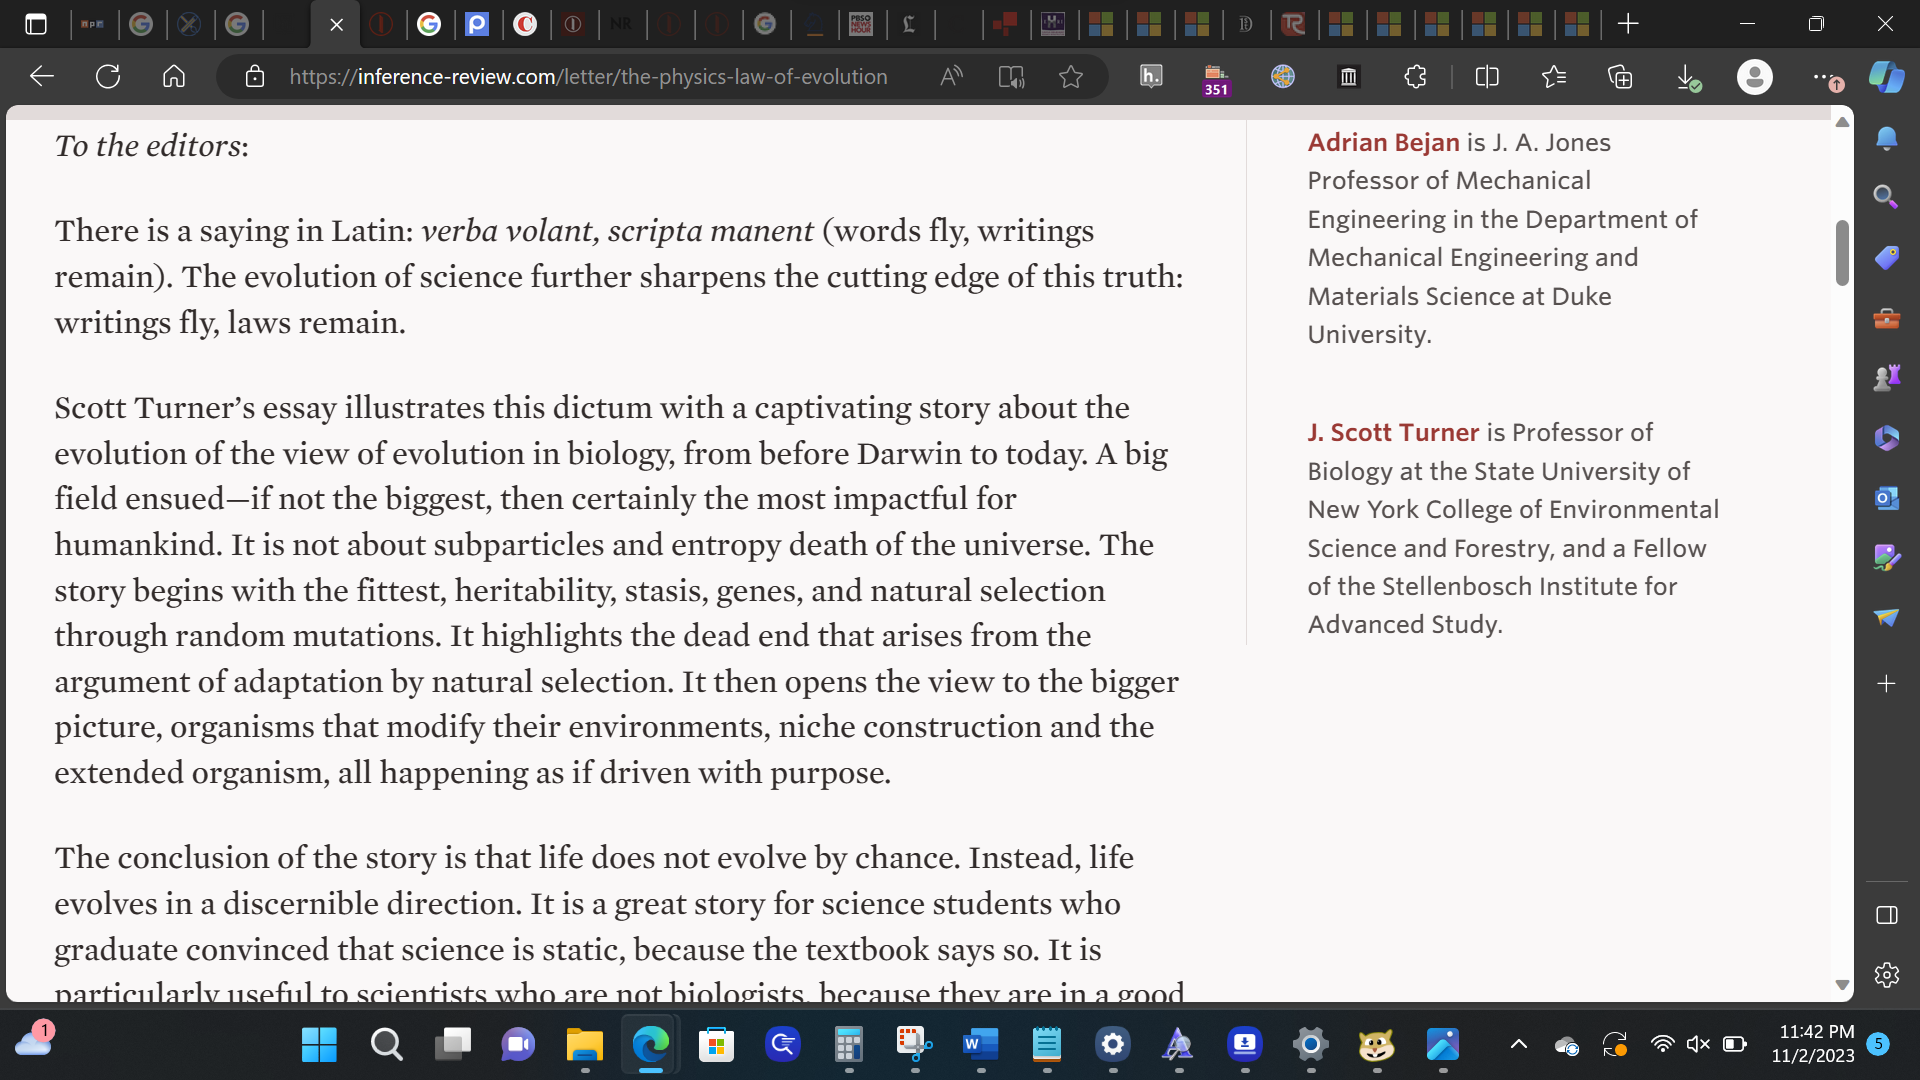Screen dimensions: 1920x1080
Task: Open sidebar Shopping tag
Action: [1886, 258]
